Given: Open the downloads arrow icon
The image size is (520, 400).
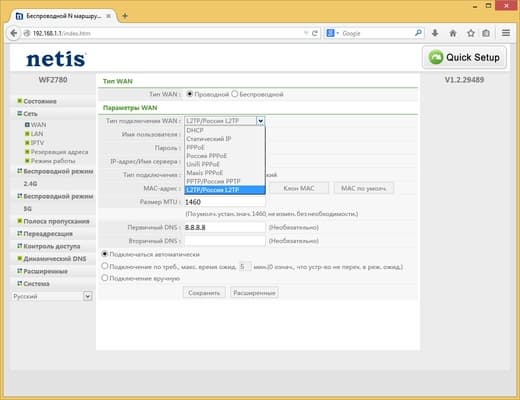Looking at the screenshot, I should [435, 33].
